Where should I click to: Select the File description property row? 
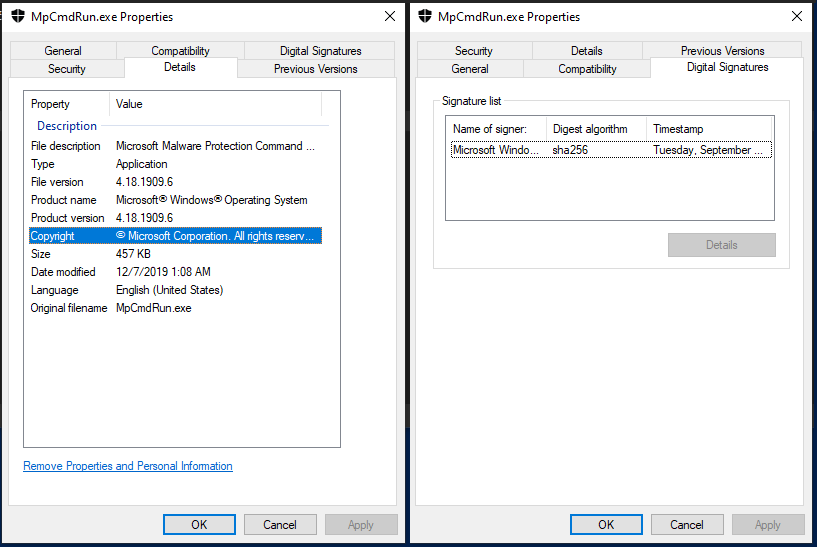(175, 146)
